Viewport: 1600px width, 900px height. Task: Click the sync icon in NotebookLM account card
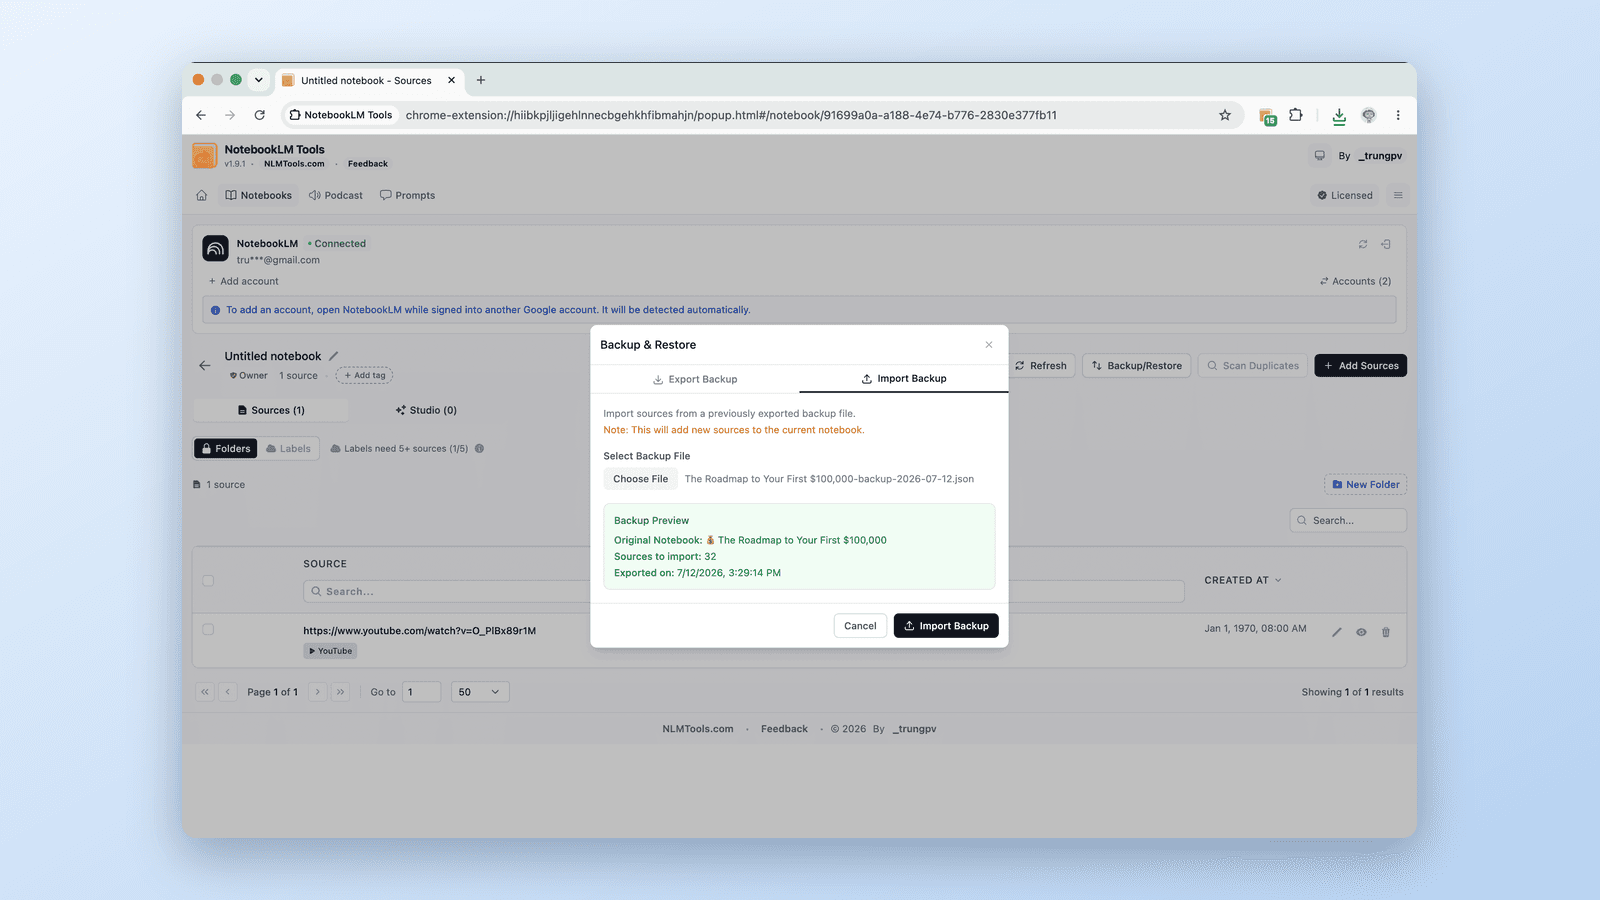[1363, 244]
